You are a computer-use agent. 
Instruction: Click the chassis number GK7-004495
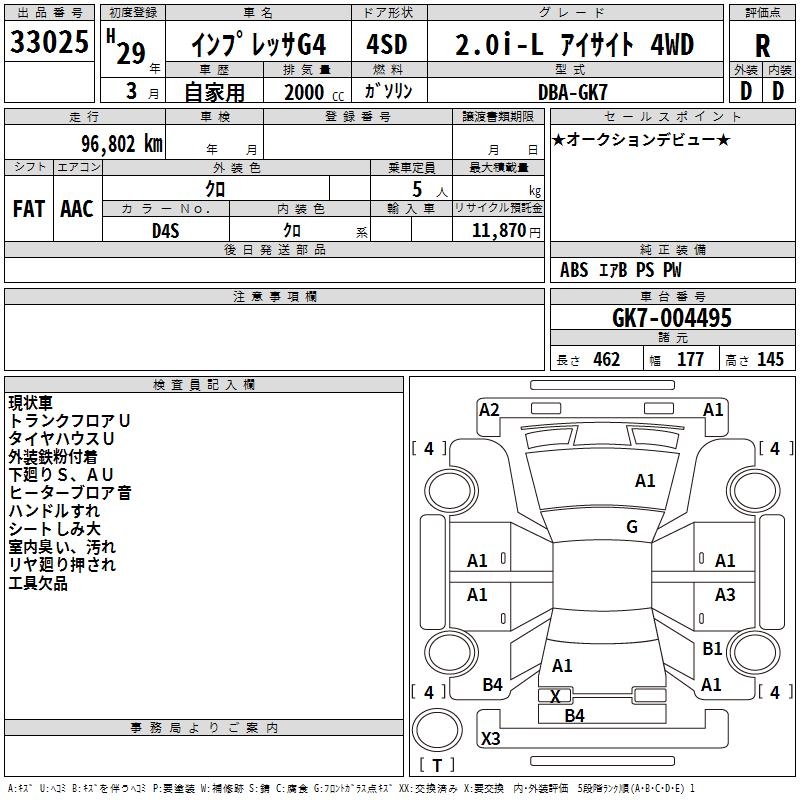(x=672, y=318)
